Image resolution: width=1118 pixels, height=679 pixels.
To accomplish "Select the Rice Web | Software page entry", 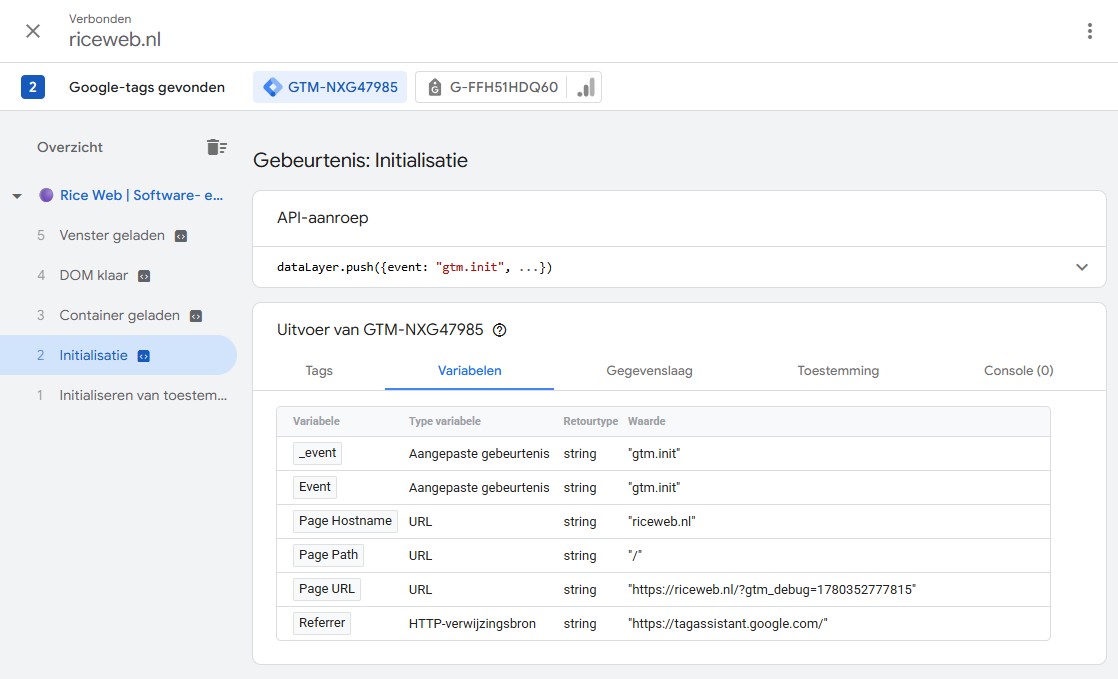I will click(x=141, y=195).
